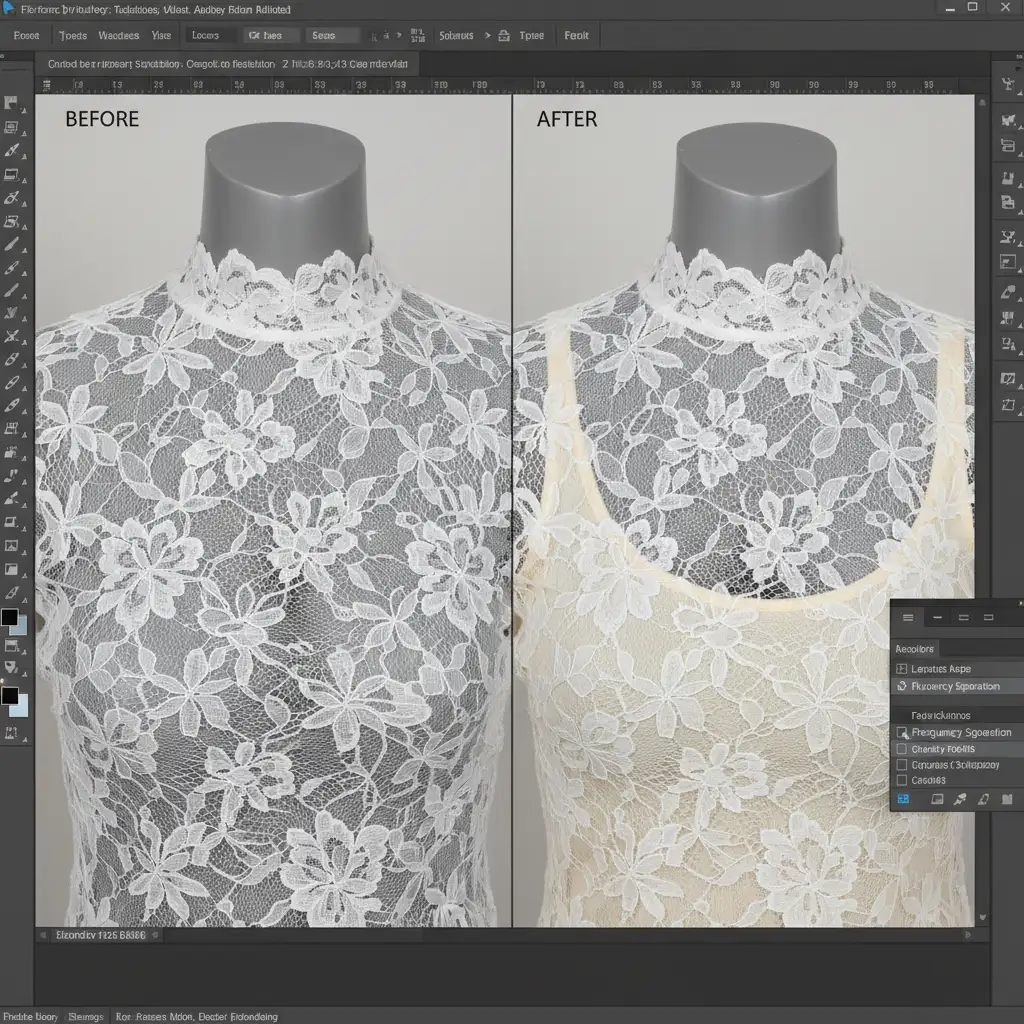This screenshot has width=1024, height=1024.
Task: Open the Waodees menu
Action: click(118, 35)
